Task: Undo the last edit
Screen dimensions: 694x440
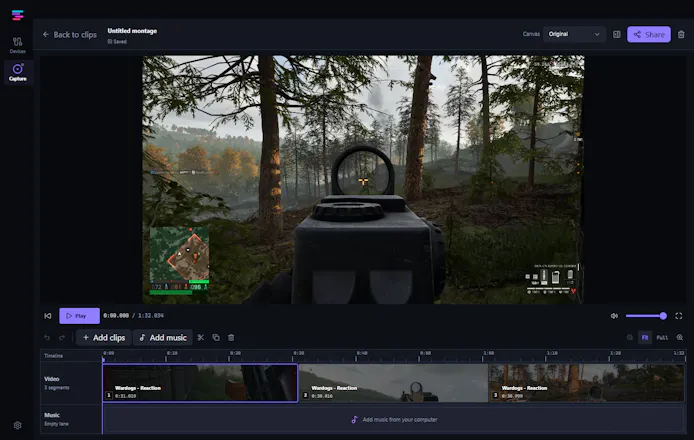Action: point(47,338)
